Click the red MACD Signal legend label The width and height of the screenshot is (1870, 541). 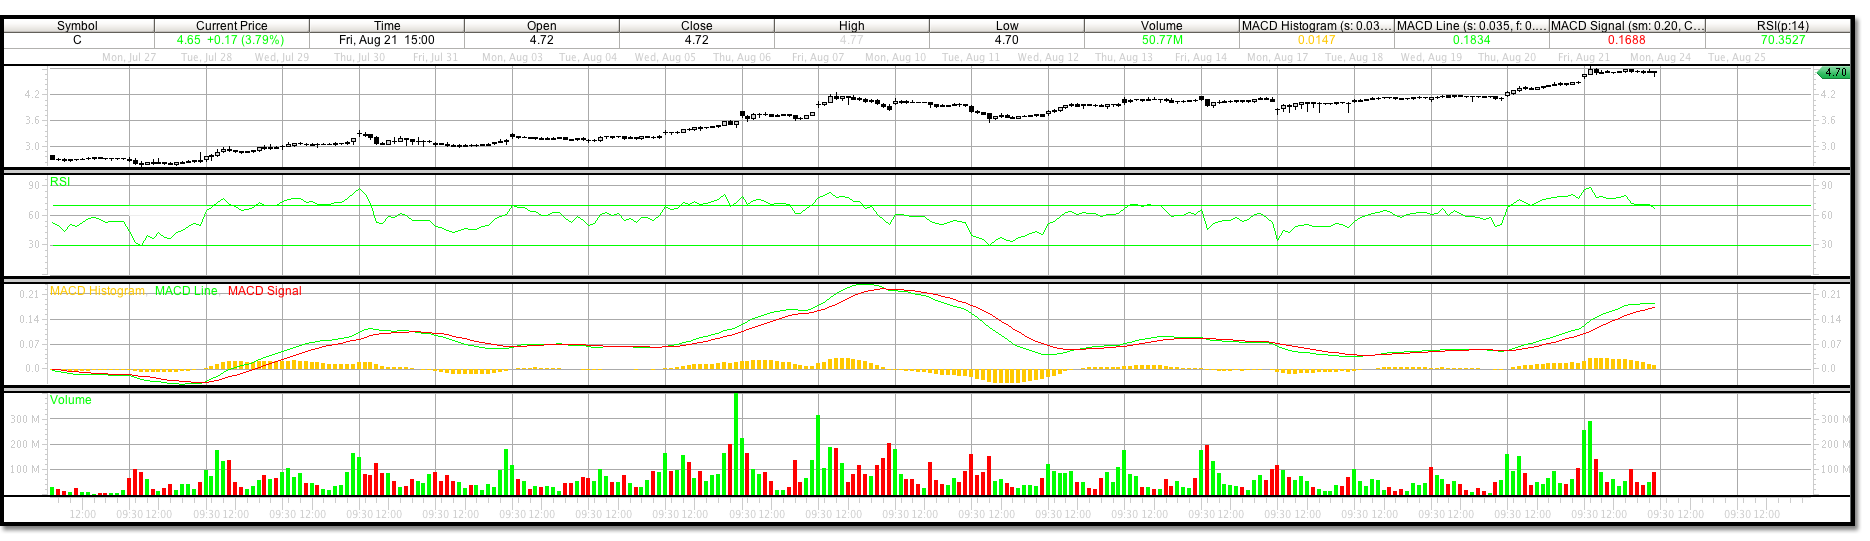(264, 291)
